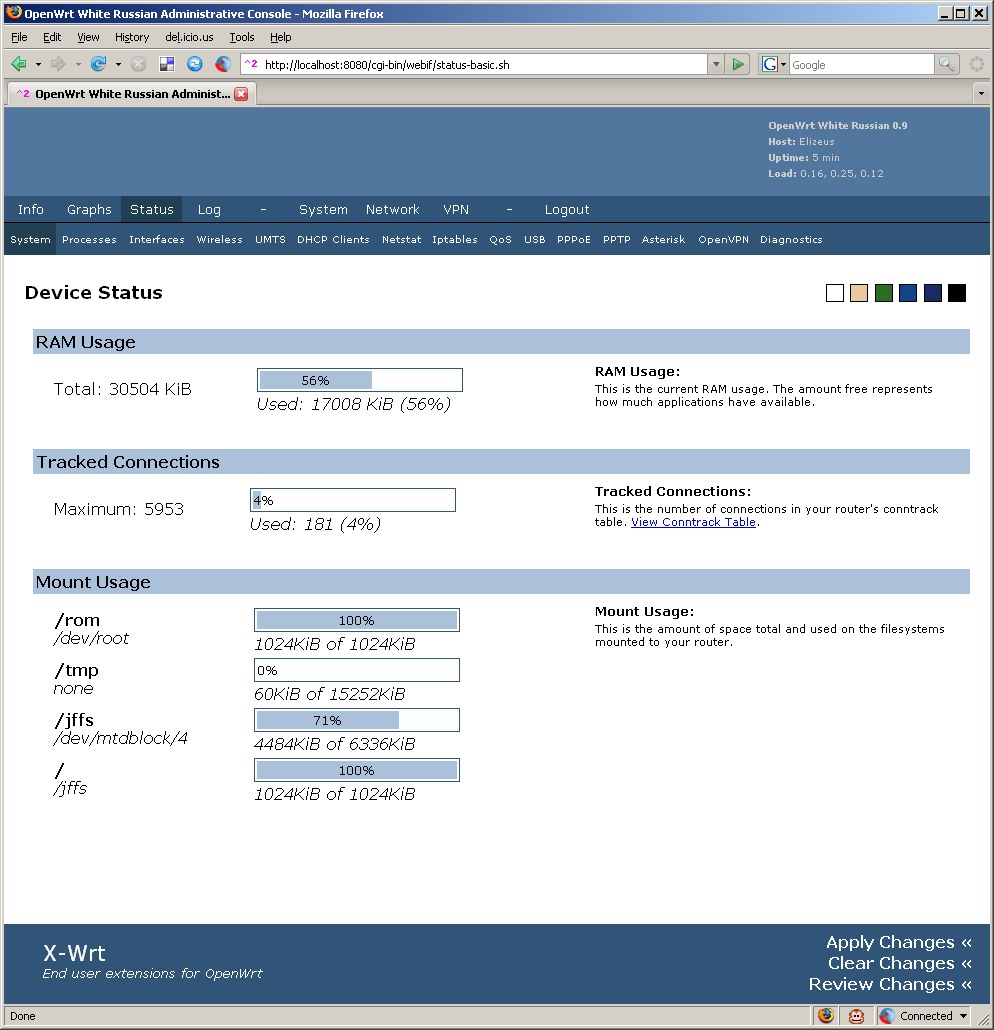The image size is (994, 1030).
Task: Open the Interfaces status sub-tab
Action: pyautogui.click(x=156, y=240)
